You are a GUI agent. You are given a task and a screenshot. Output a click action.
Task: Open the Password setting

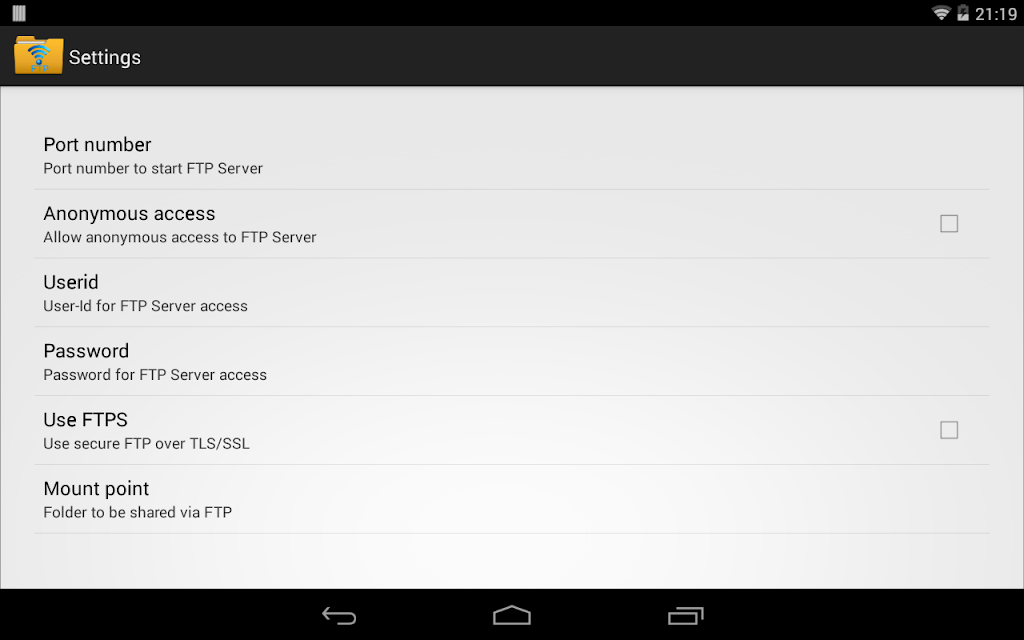tap(512, 362)
